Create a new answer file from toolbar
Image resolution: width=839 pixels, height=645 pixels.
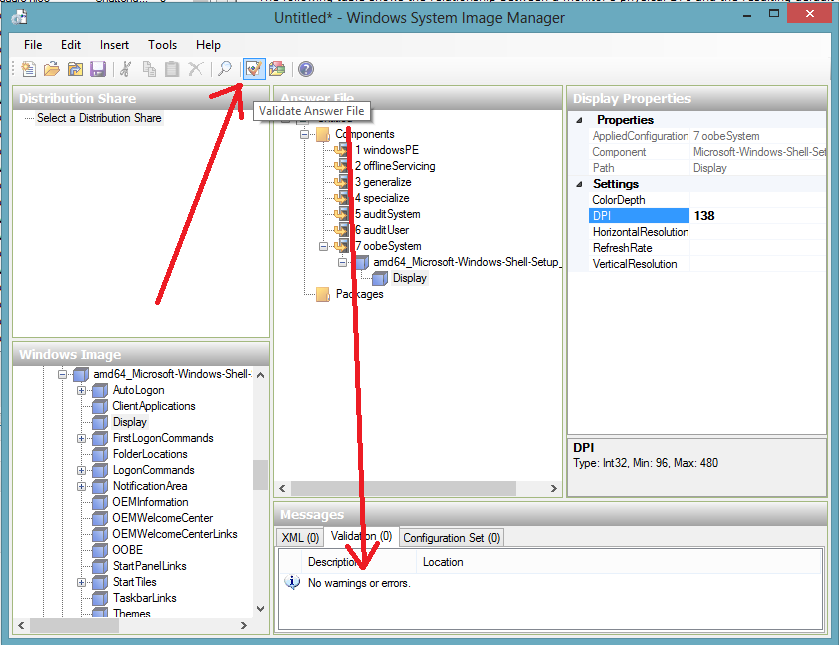(28, 69)
